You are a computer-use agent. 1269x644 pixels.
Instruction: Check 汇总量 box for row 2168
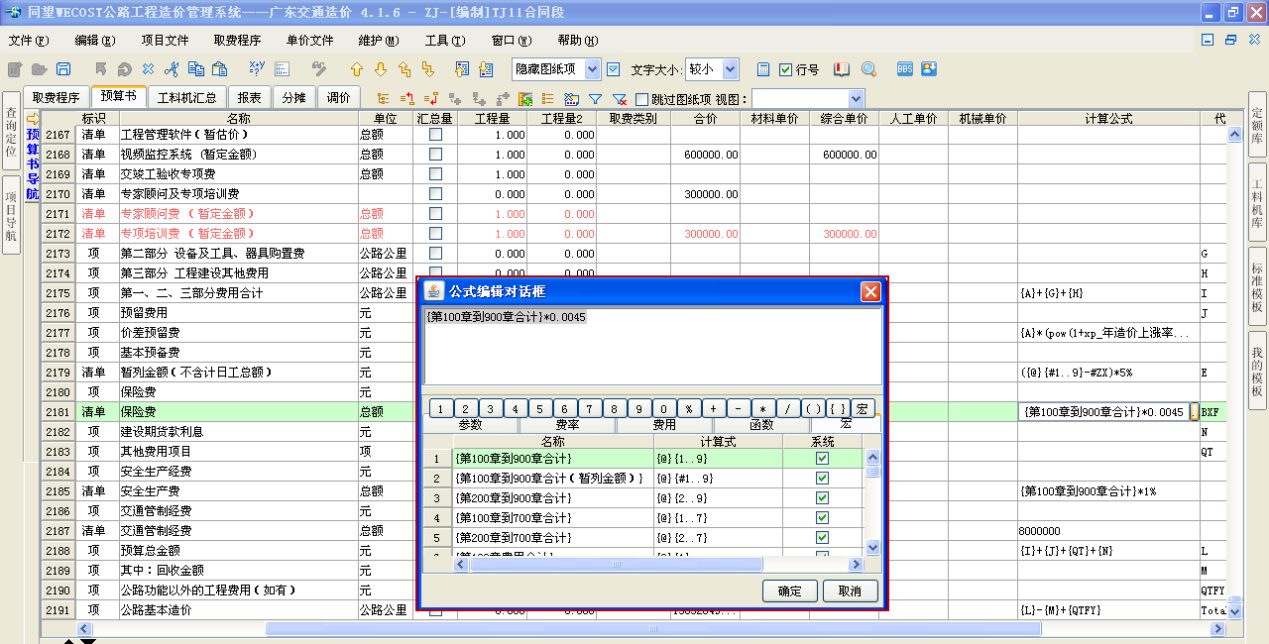[x=435, y=154]
